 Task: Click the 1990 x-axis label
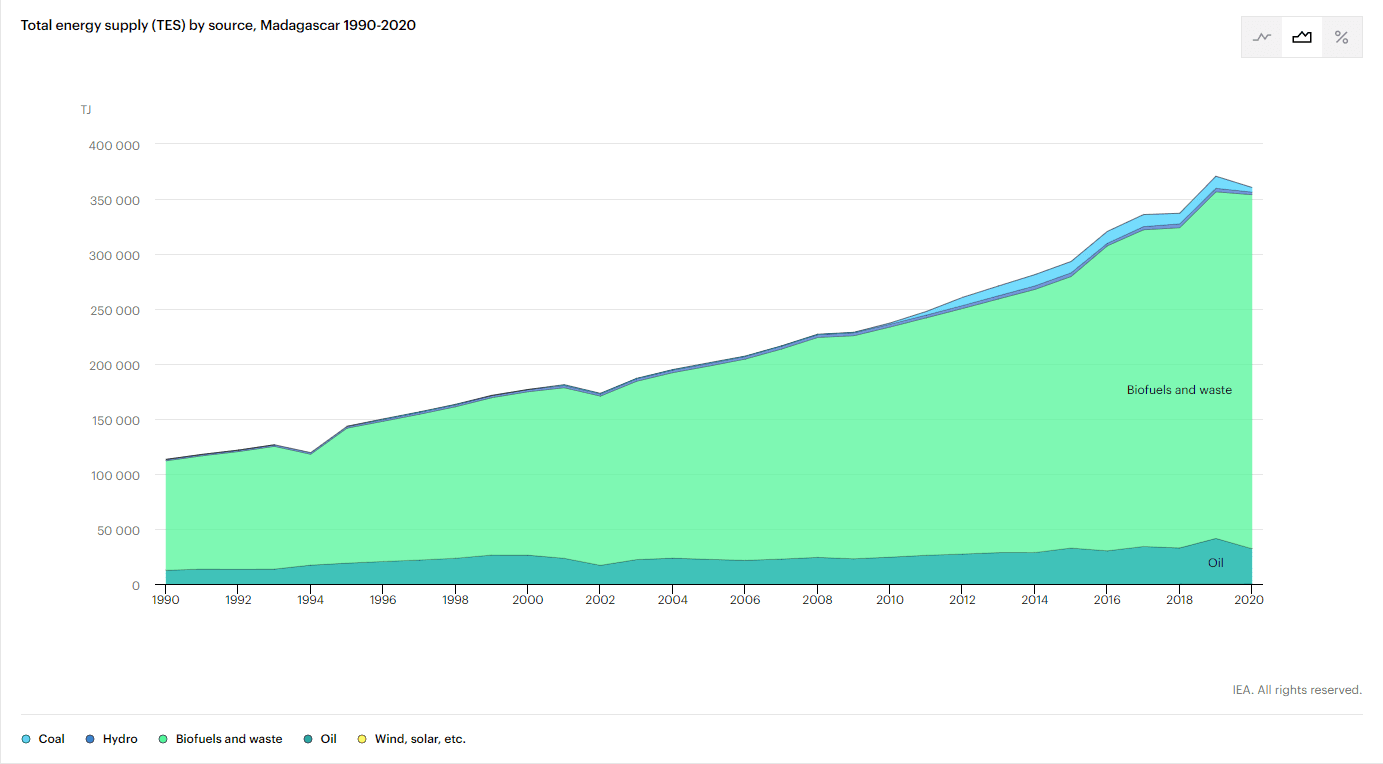click(x=166, y=600)
